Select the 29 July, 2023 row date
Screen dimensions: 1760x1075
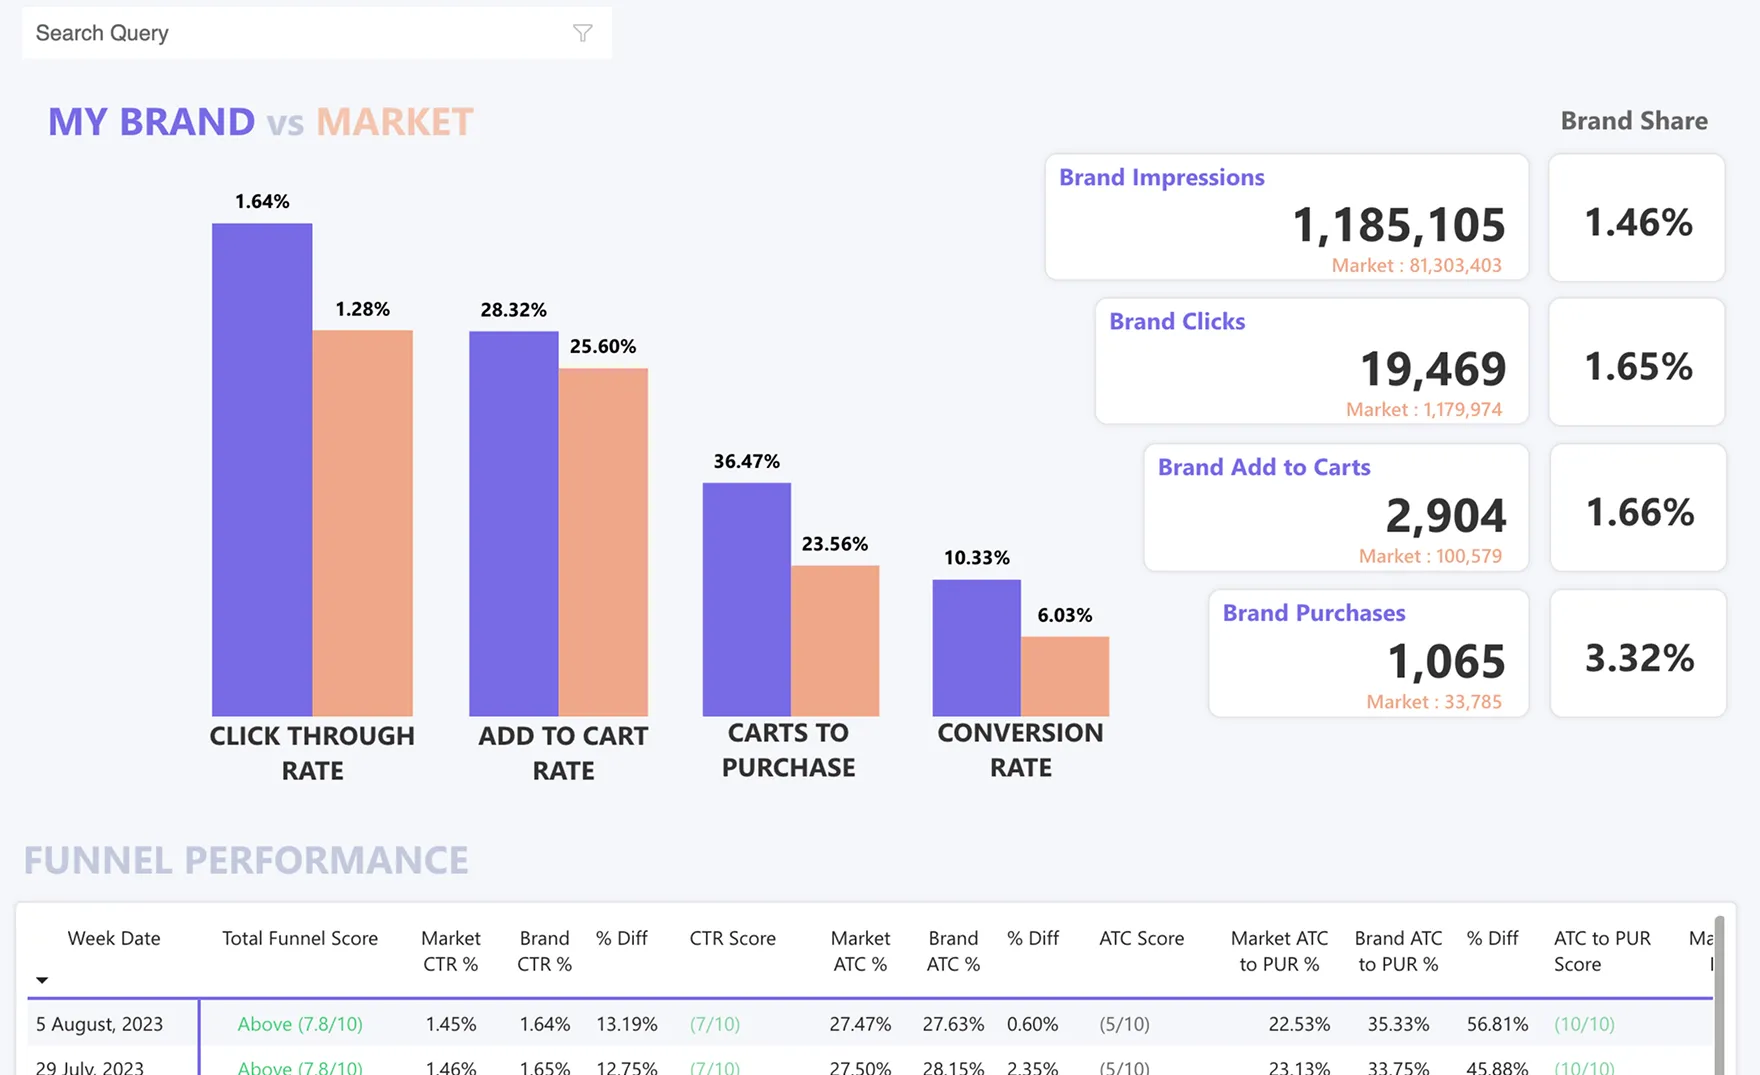click(90, 1066)
